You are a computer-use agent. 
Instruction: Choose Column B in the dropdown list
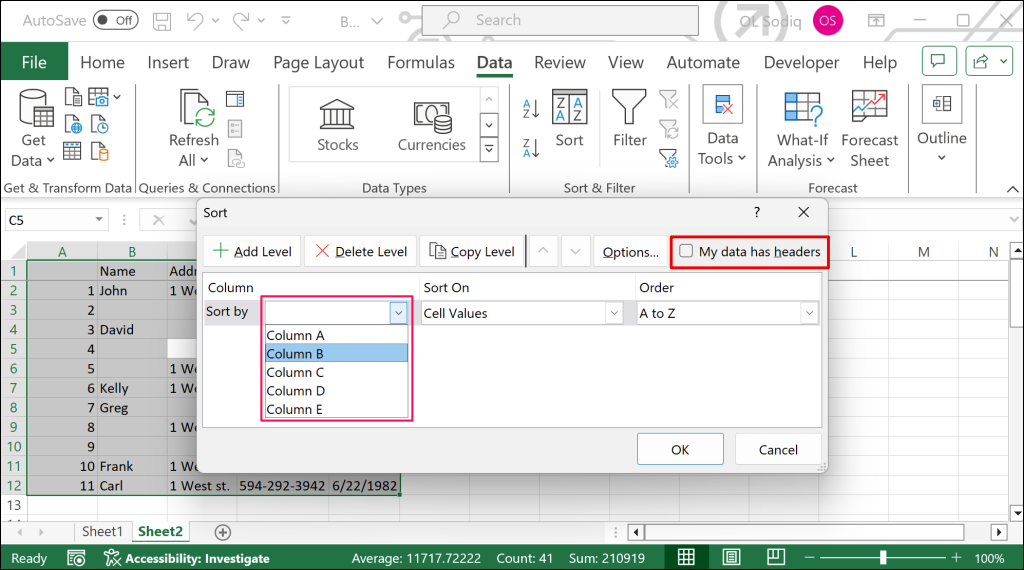[336, 354]
